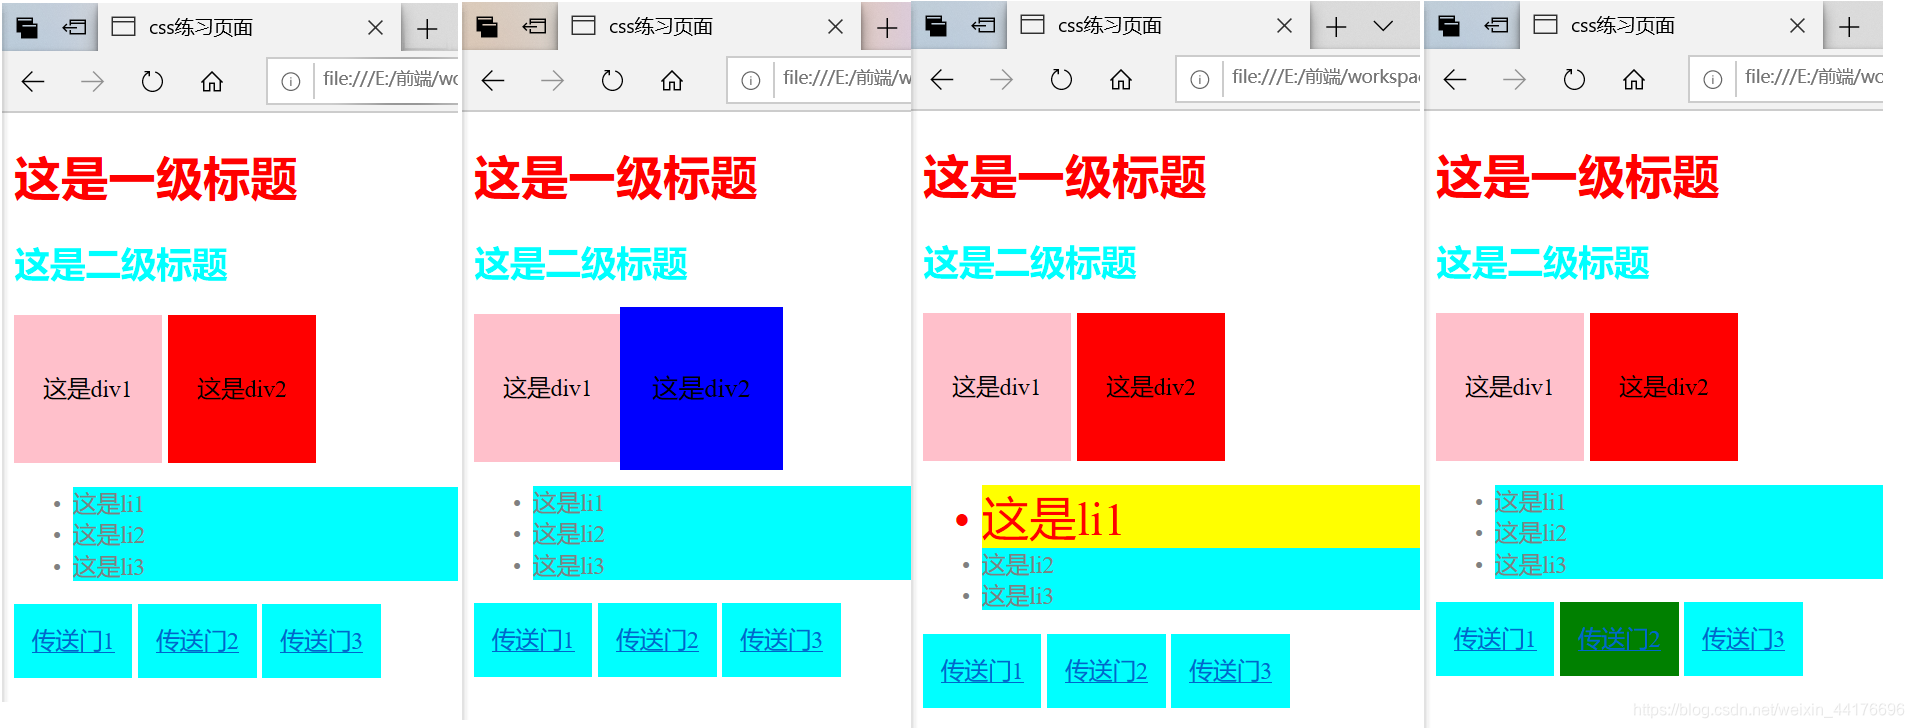
Task: Refresh the window with green 传送门2
Action: (1574, 79)
